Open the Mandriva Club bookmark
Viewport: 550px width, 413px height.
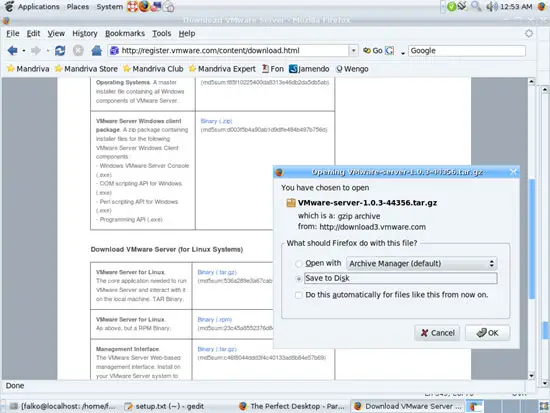tap(153, 69)
